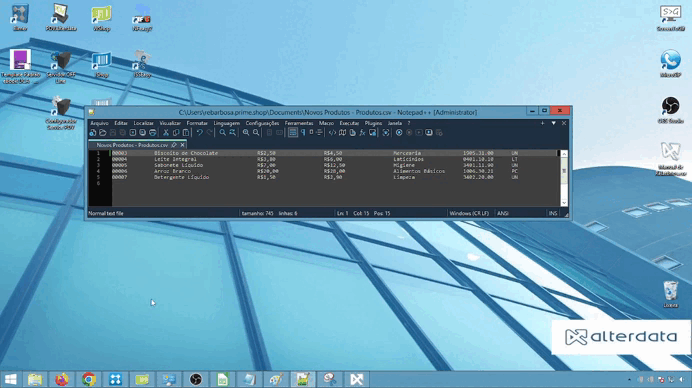Open the Executar menu
Screen dimensions: 692x388
click(x=349, y=123)
